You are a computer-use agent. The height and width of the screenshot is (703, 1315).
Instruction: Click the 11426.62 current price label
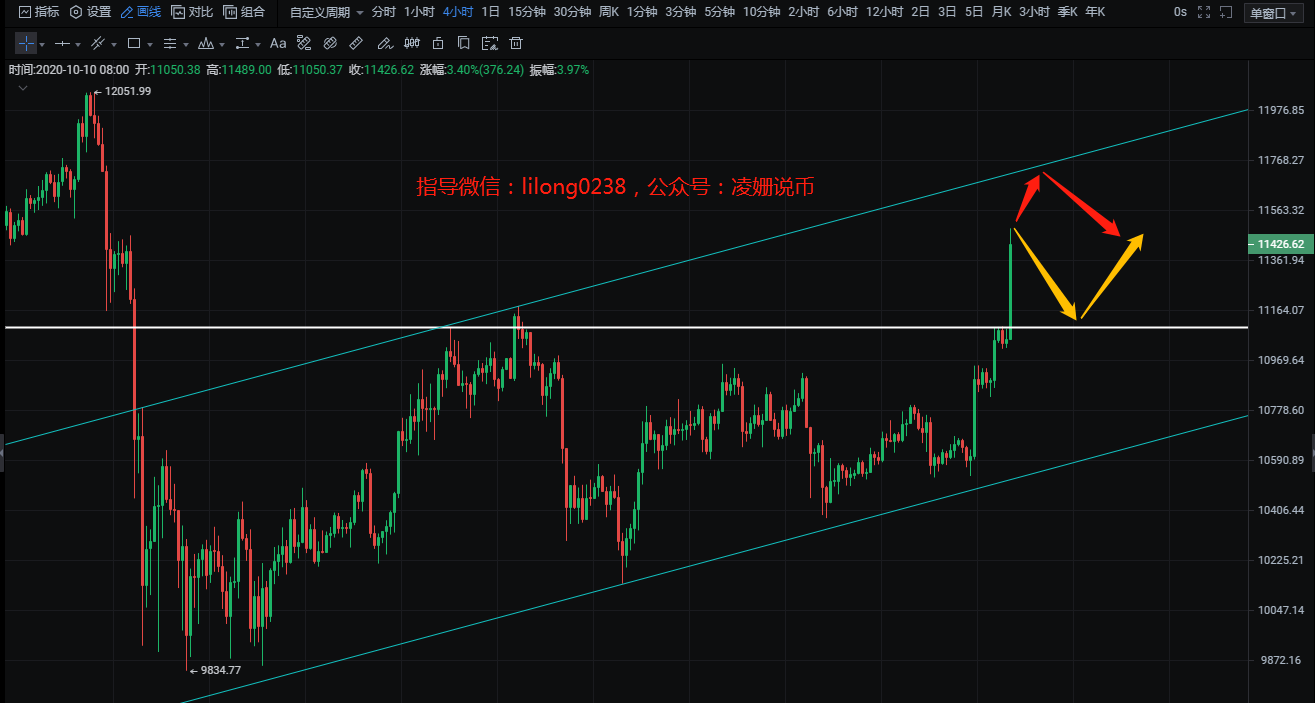(1280, 244)
